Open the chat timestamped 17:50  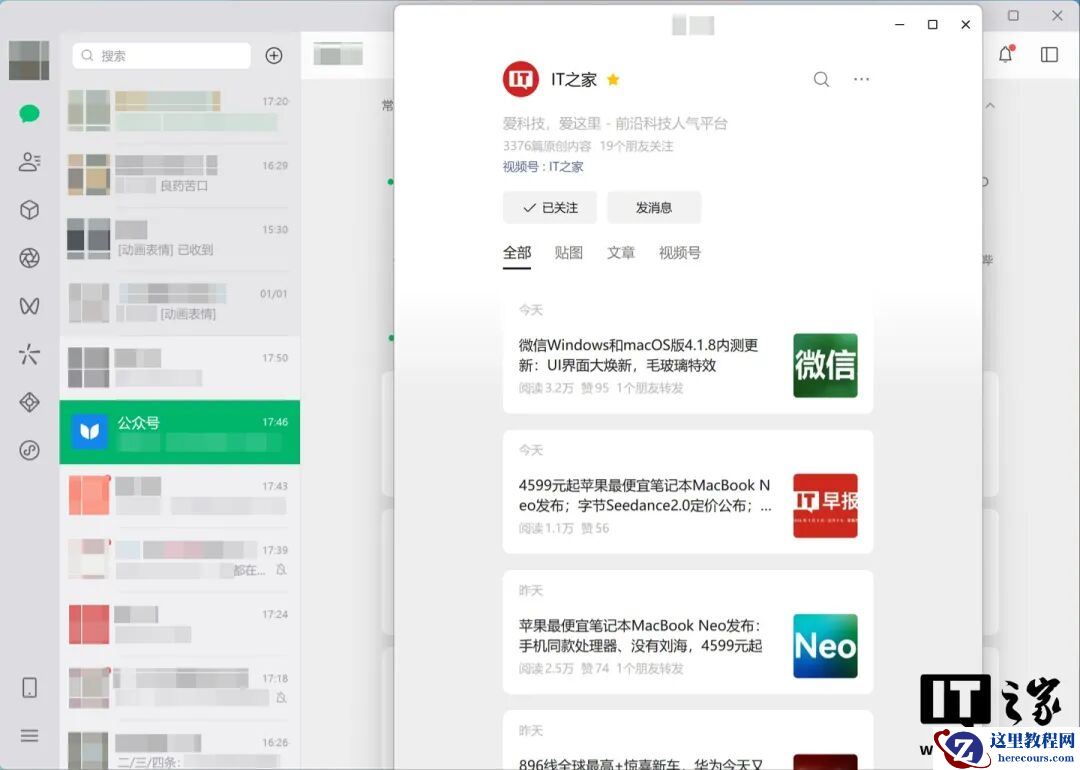click(180, 368)
